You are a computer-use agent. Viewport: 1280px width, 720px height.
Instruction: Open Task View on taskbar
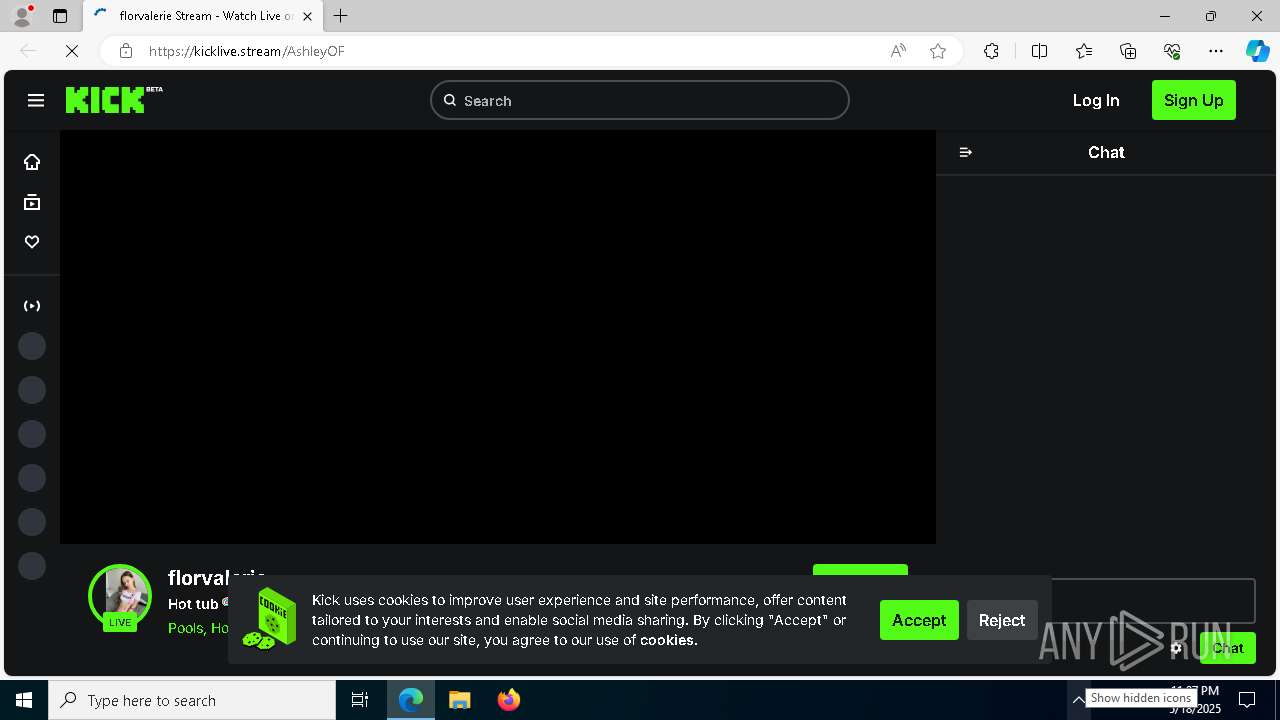click(360, 700)
